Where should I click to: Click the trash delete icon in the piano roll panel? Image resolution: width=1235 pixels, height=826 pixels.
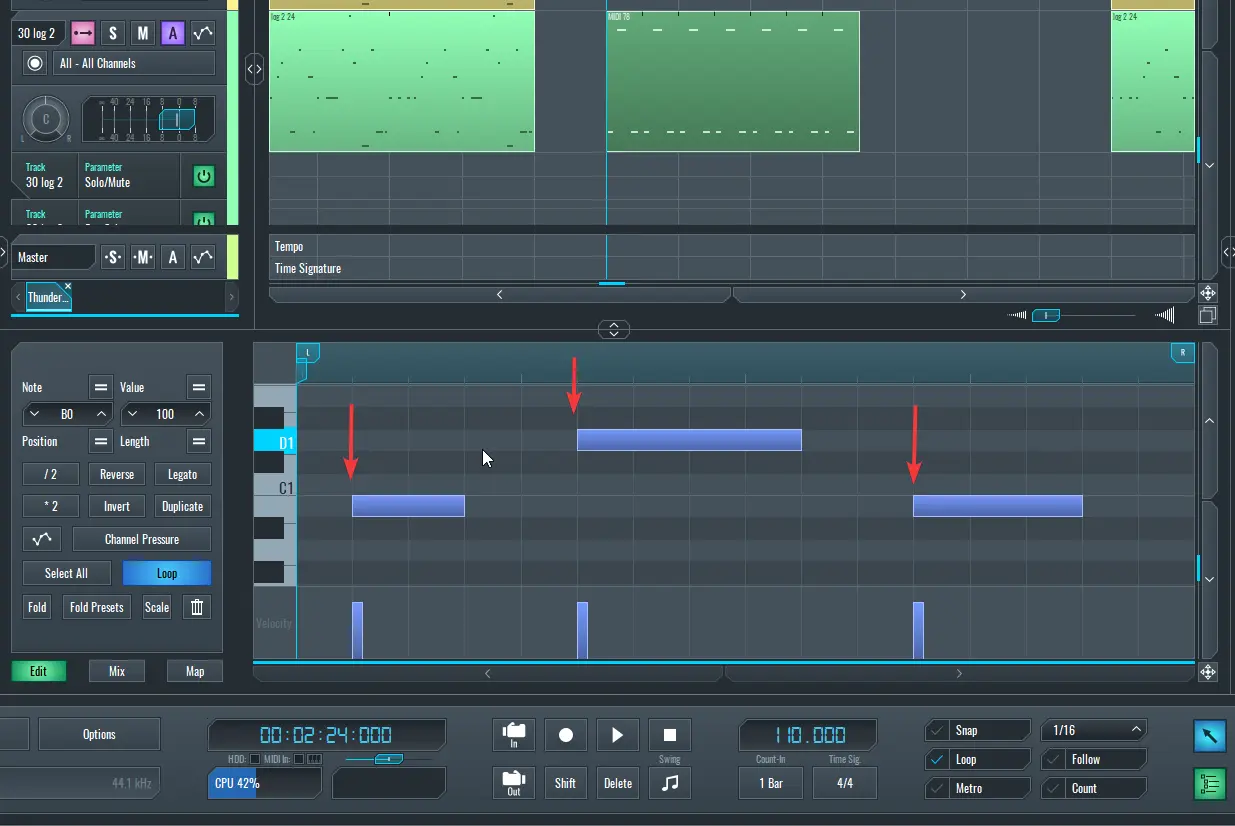tap(197, 607)
